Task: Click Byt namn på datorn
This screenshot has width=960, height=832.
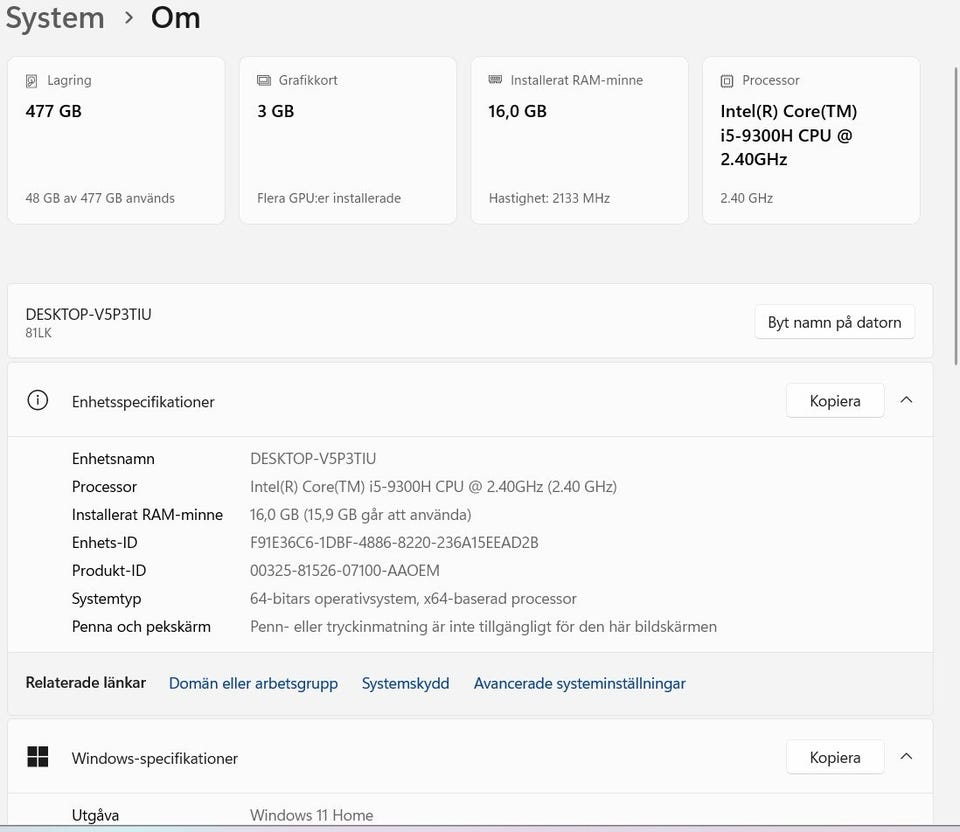Action: 834,322
